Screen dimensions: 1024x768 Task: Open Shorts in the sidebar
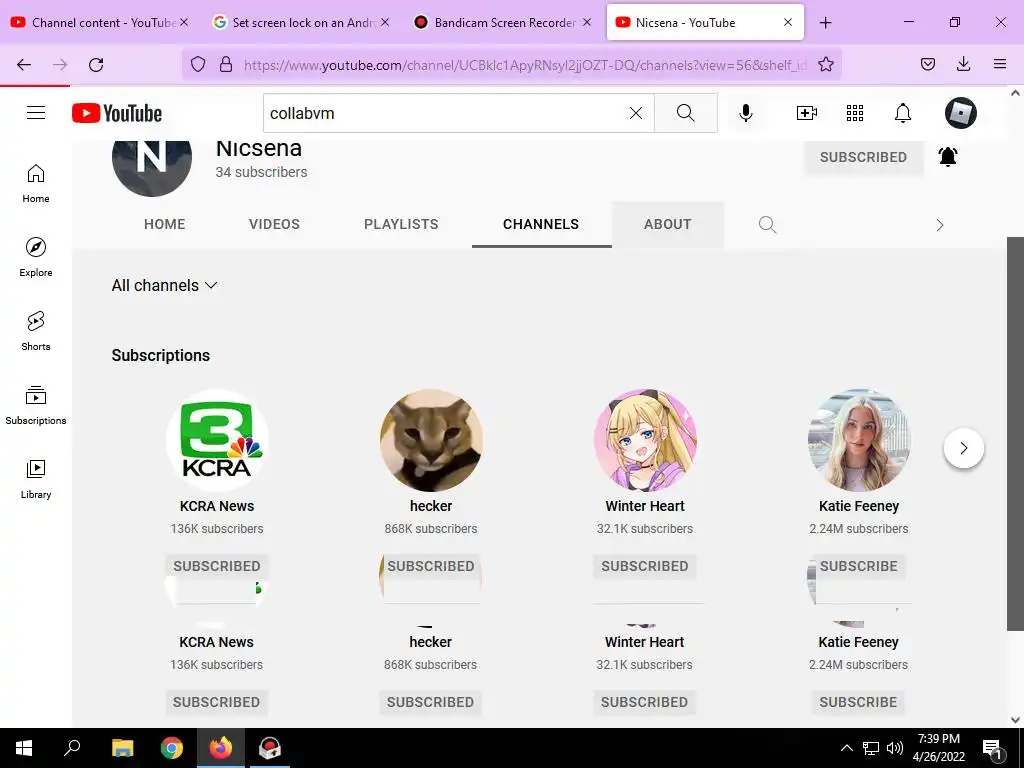tap(36, 331)
